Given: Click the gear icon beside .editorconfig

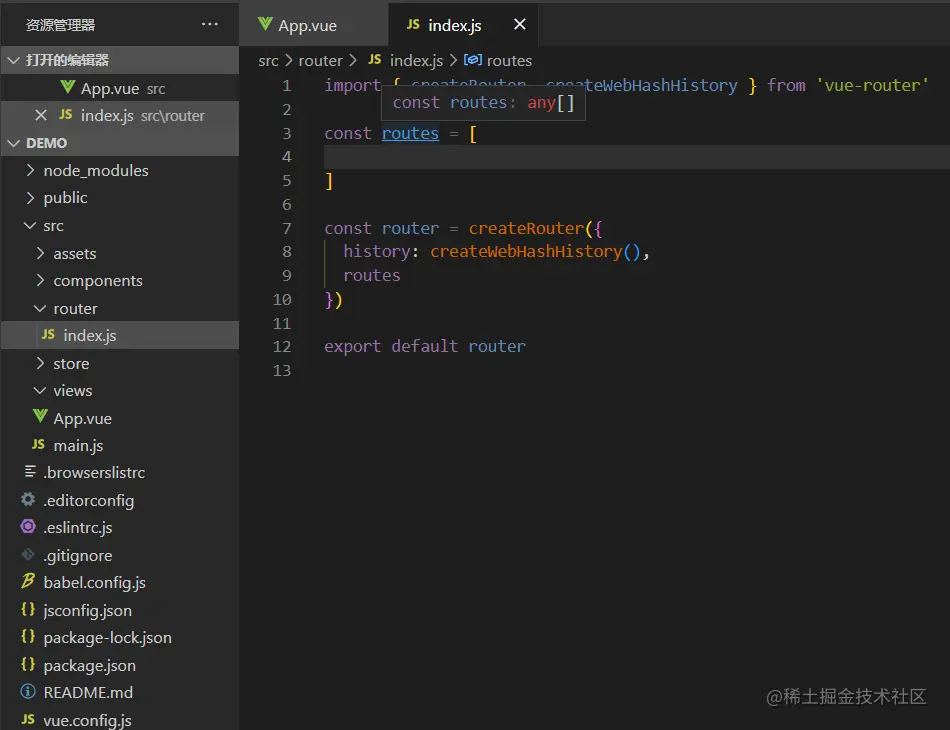Looking at the screenshot, I should [28, 499].
